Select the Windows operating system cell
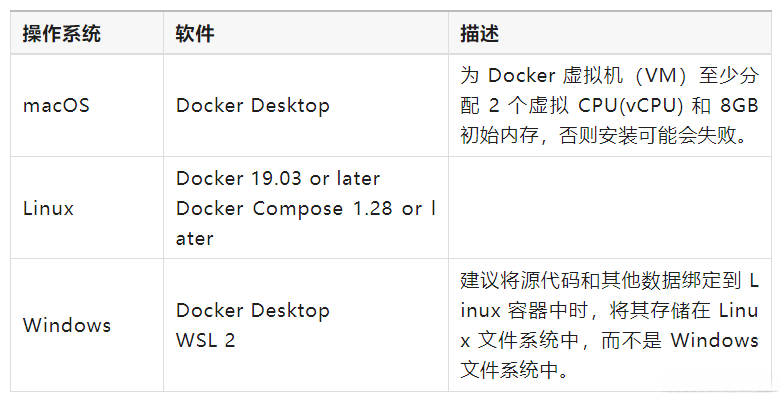The width and height of the screenshot is (784, 400). [66, 325]
